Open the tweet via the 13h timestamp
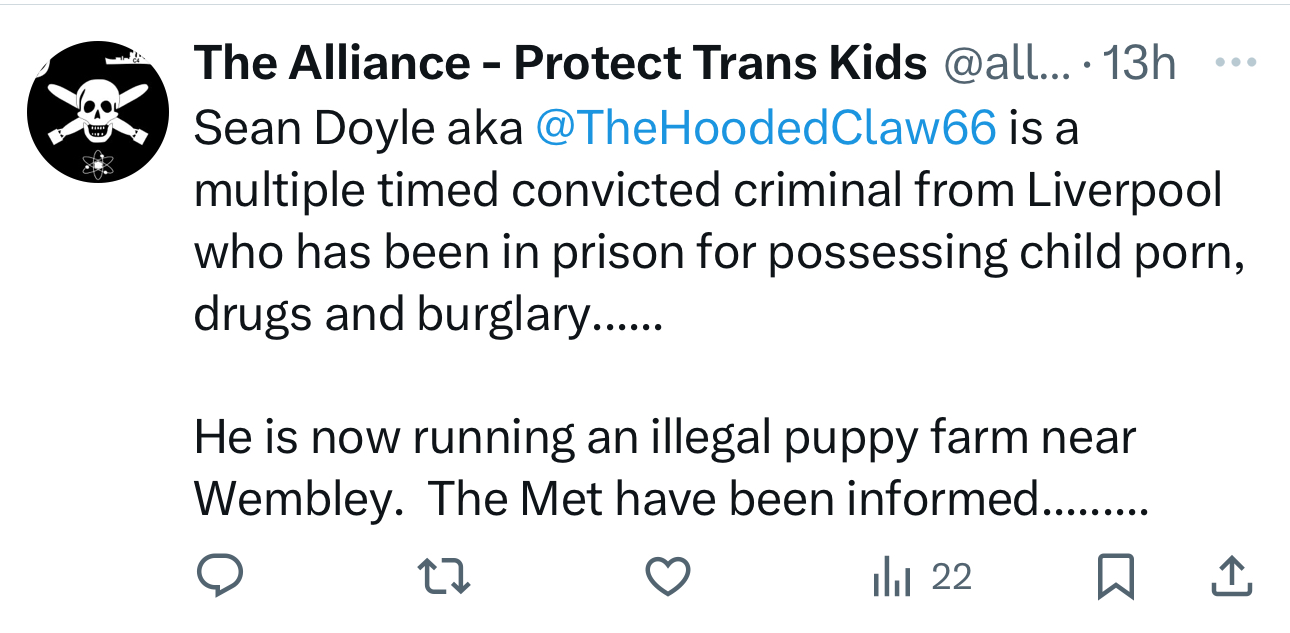The width and height of the screenshot is (1290, 633). [x=1137, y=65]
